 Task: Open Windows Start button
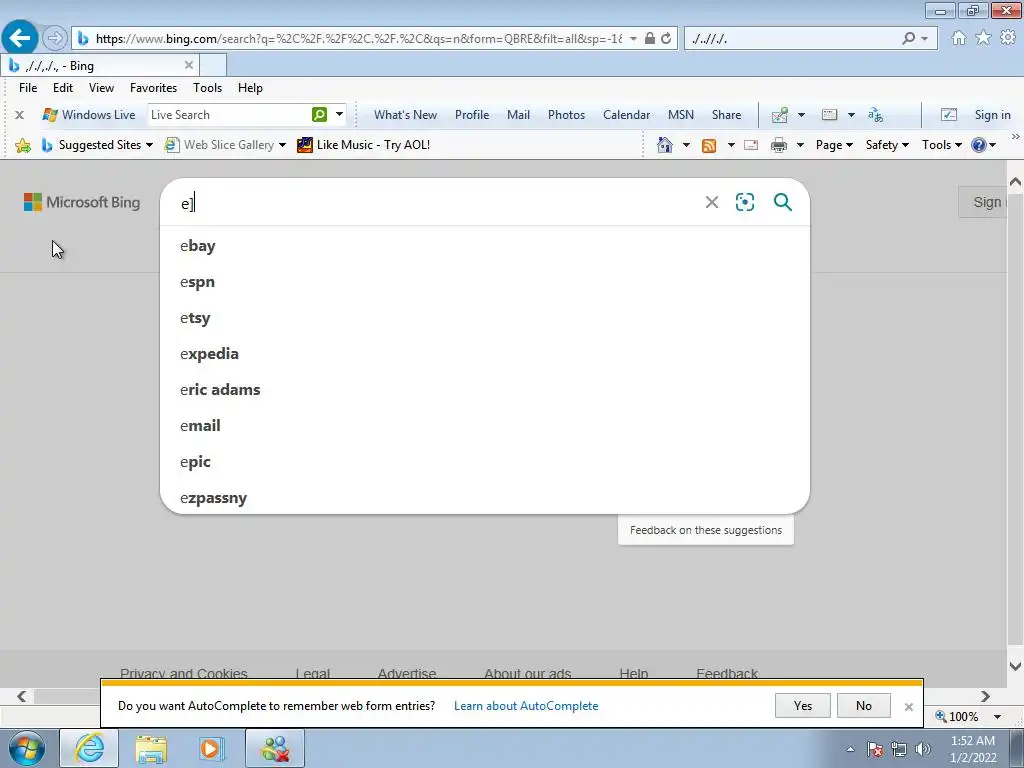[x=27, y=748]
